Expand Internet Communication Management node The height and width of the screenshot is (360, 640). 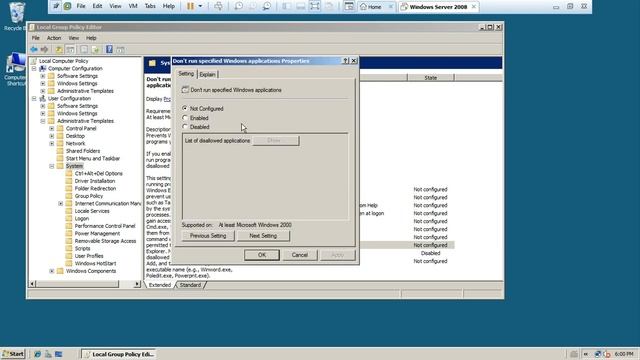[61, 203]
